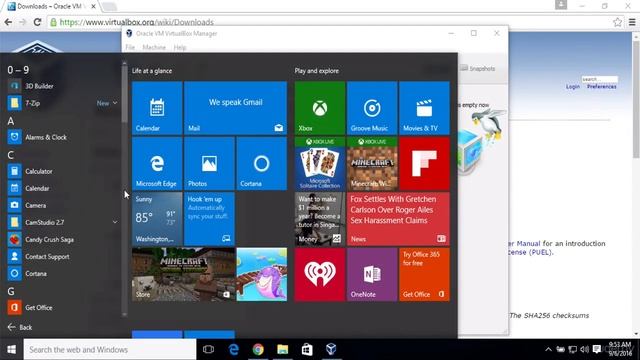Launch Edge from the taskbar

tap(233, 349)
